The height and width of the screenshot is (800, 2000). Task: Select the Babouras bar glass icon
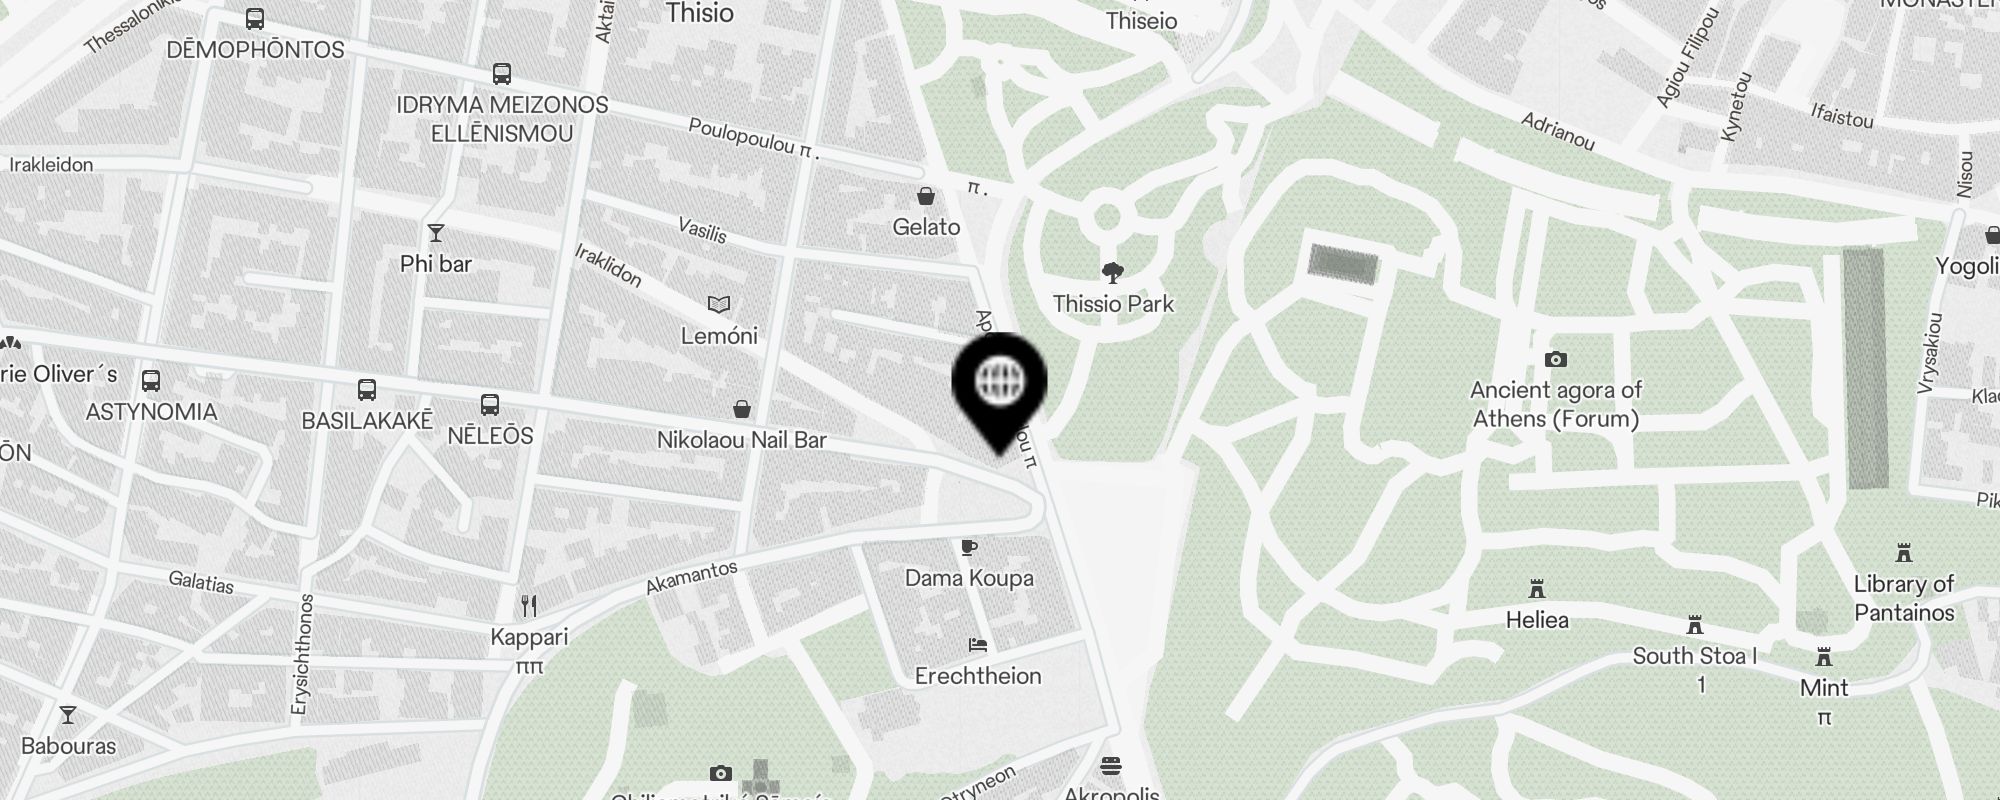pos(68,715)
